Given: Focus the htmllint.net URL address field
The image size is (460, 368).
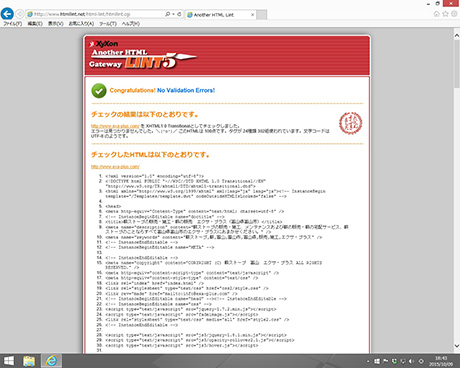Looking at the screenshot, I should (95, 14).
